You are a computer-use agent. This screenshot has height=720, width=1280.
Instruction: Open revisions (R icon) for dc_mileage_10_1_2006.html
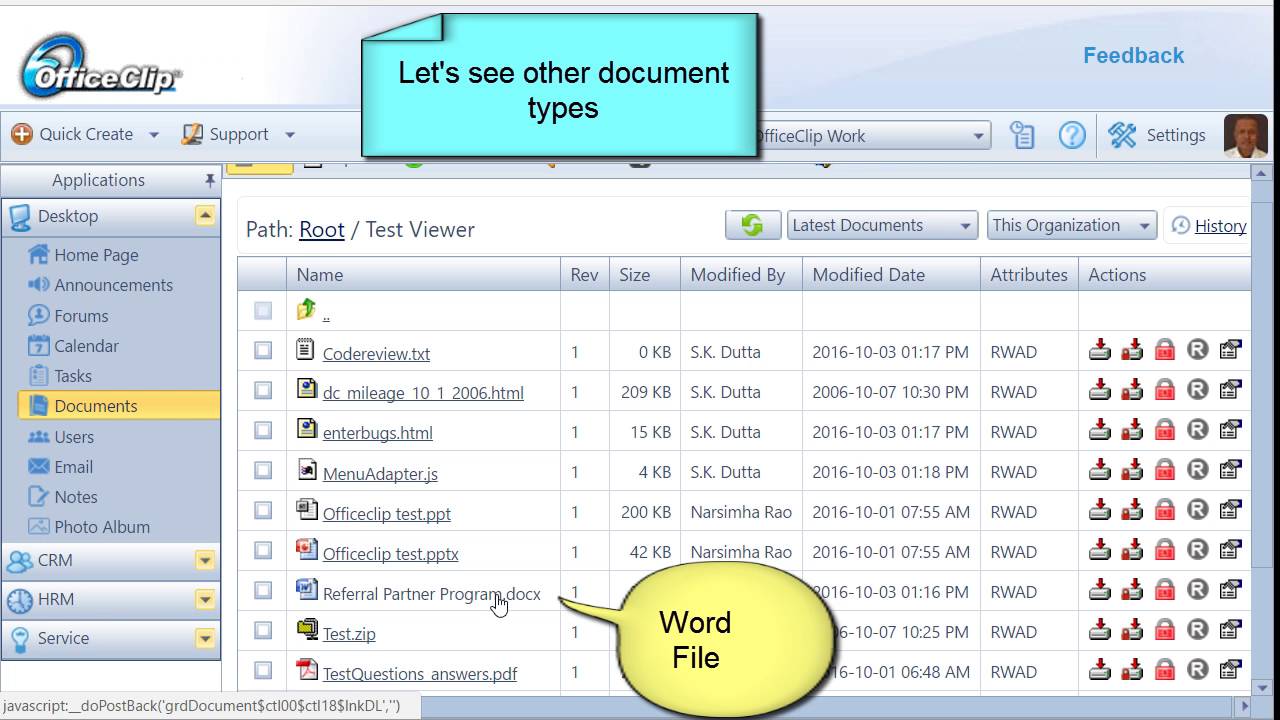pyautogui.click(x=1197, y=389)
